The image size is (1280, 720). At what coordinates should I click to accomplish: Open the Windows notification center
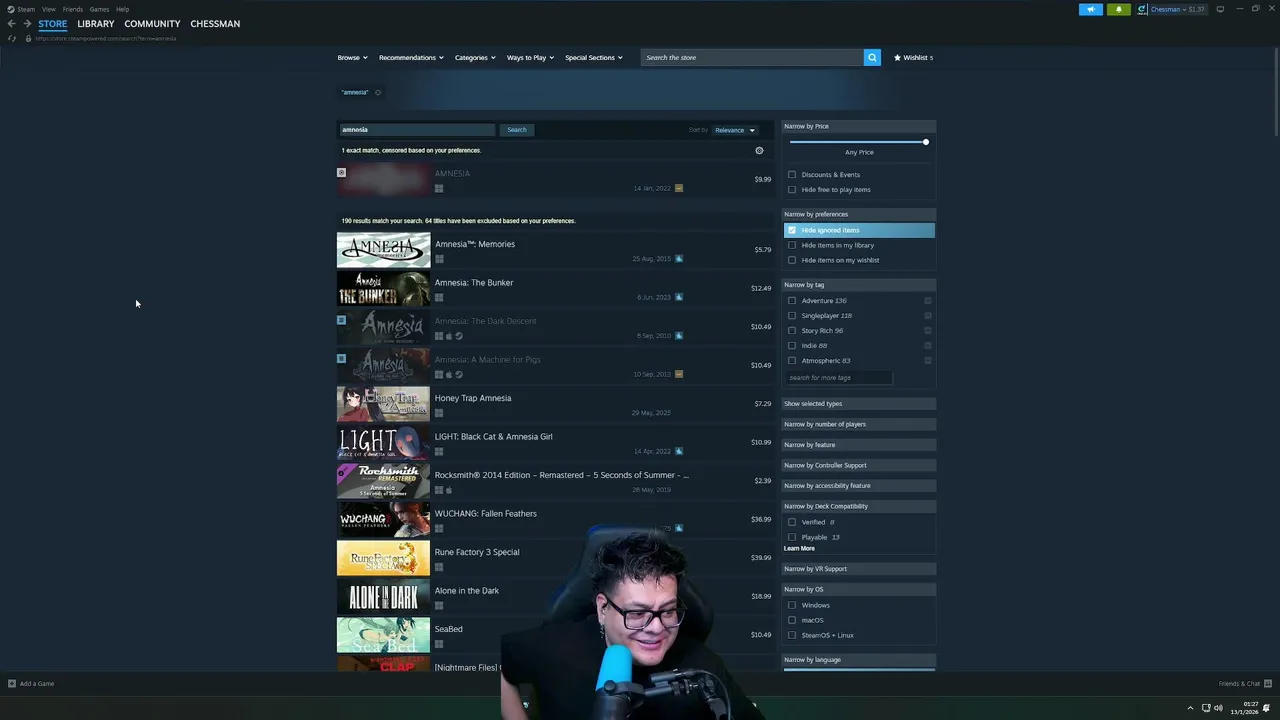coord(1266,708)
